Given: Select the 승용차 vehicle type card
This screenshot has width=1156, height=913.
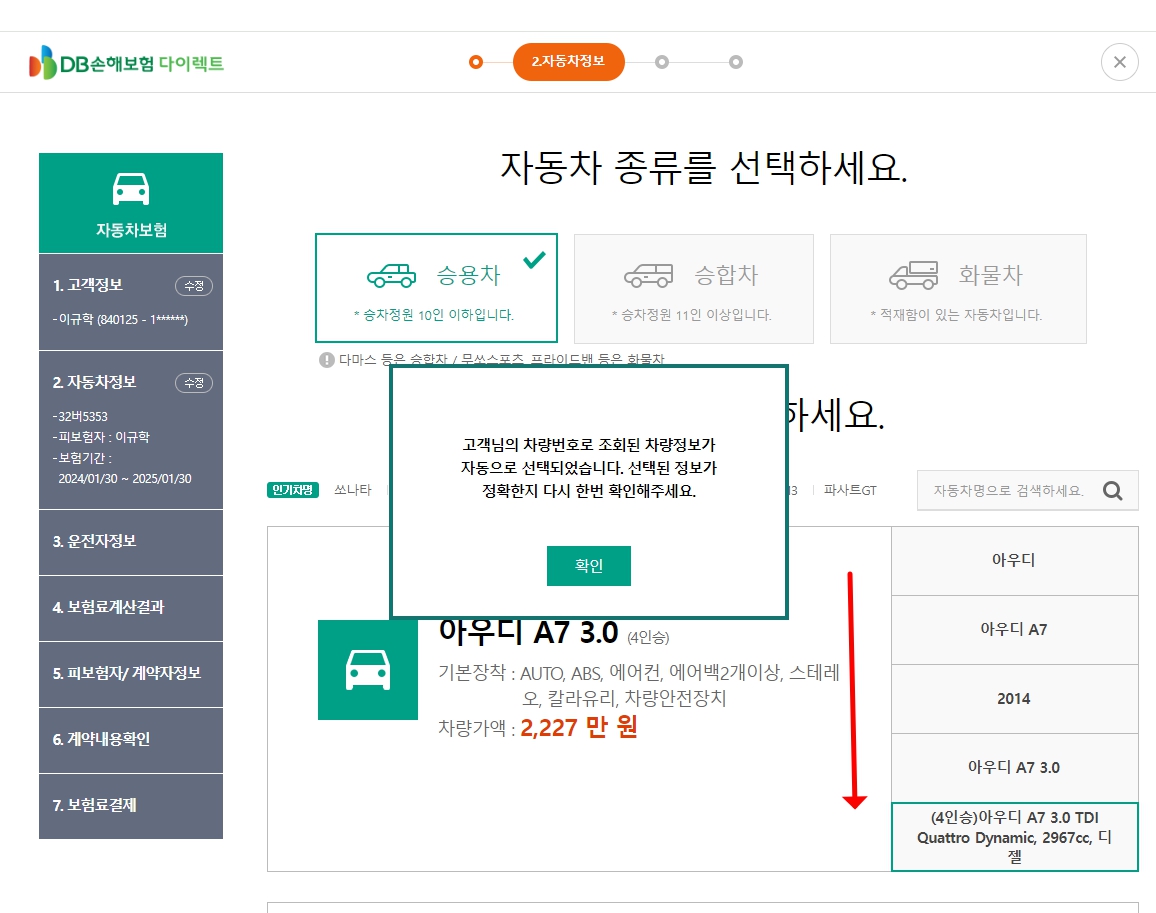Looking at the screenshot, I should coord(436,288).
